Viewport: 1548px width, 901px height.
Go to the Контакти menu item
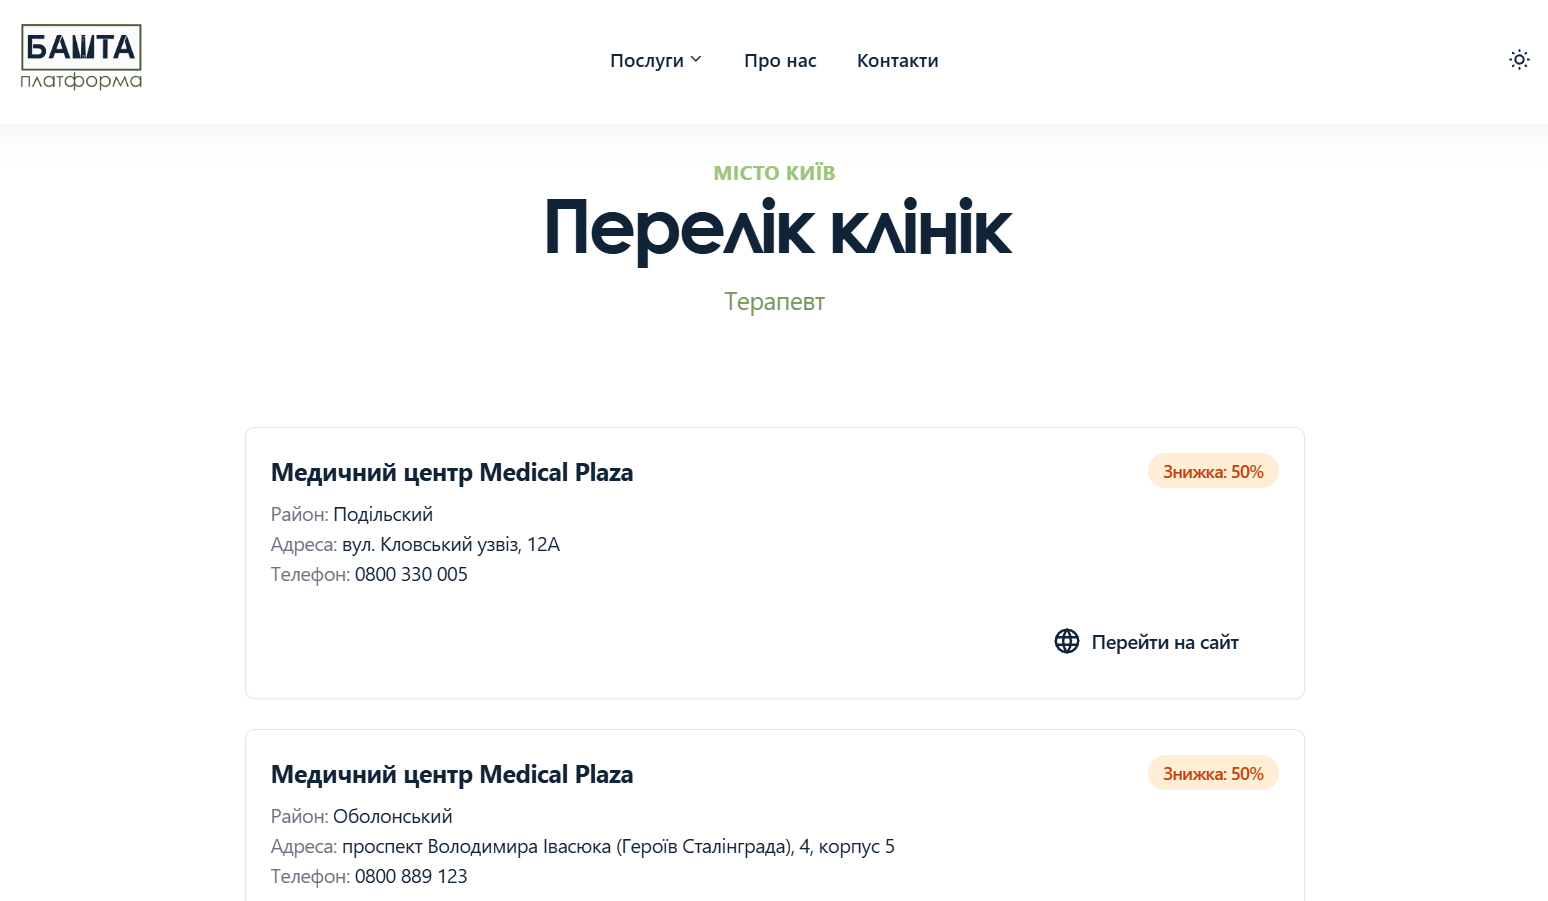pyautogui.click(x=897, y=61)
